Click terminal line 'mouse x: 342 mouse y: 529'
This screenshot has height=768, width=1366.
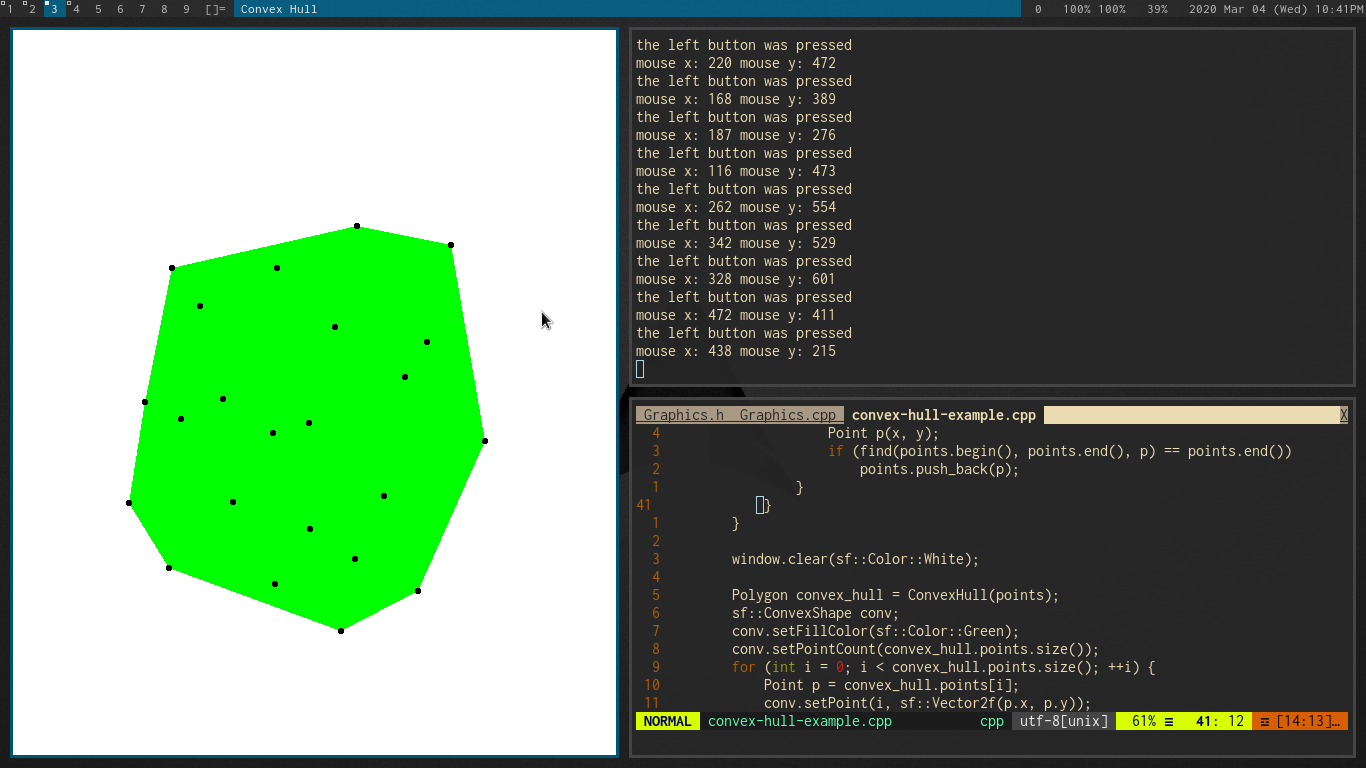[736, 243]
